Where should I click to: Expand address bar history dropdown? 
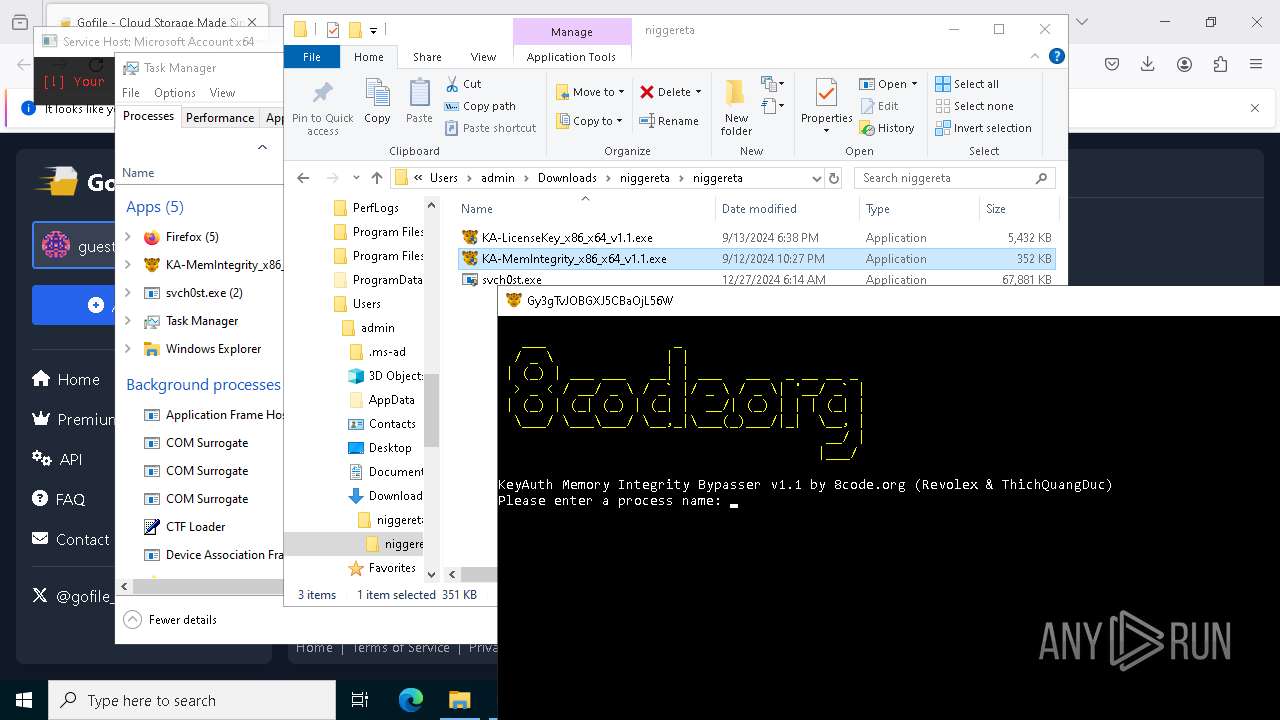[817, 178]
